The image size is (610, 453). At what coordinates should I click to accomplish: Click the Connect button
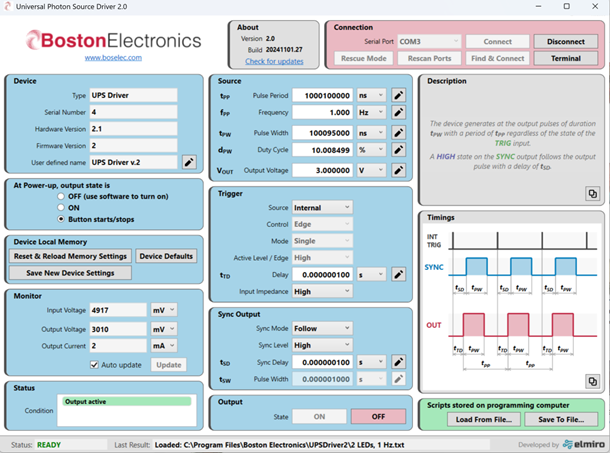[x=498, y=41]
